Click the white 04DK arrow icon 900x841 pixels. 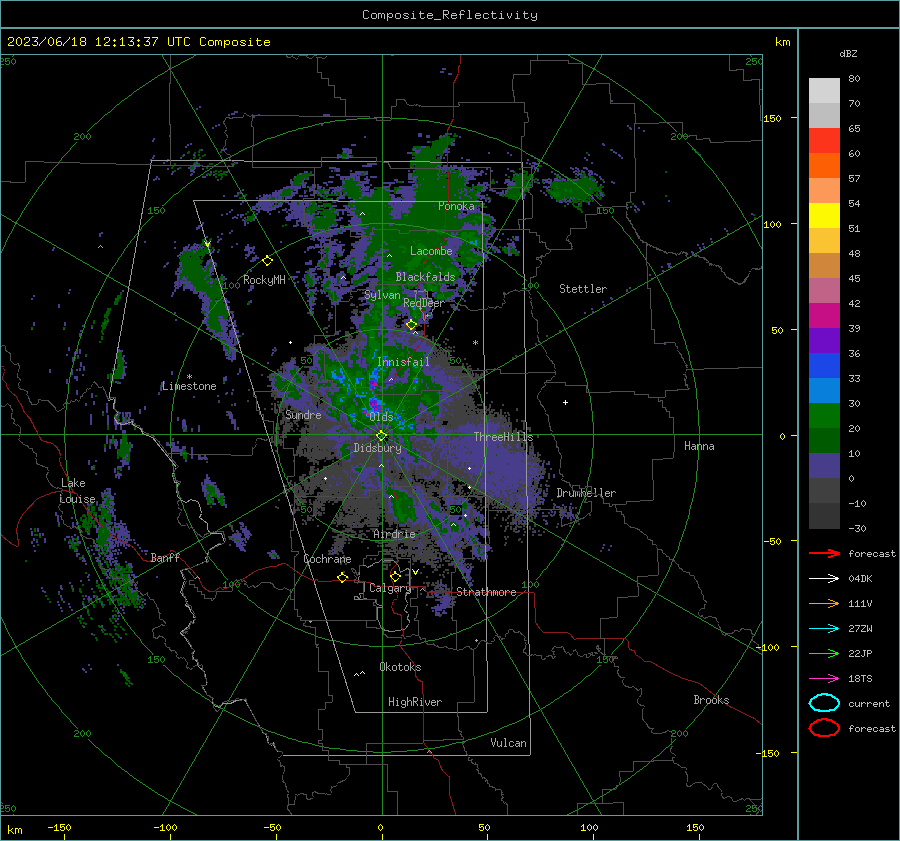[x=824, y=579]
